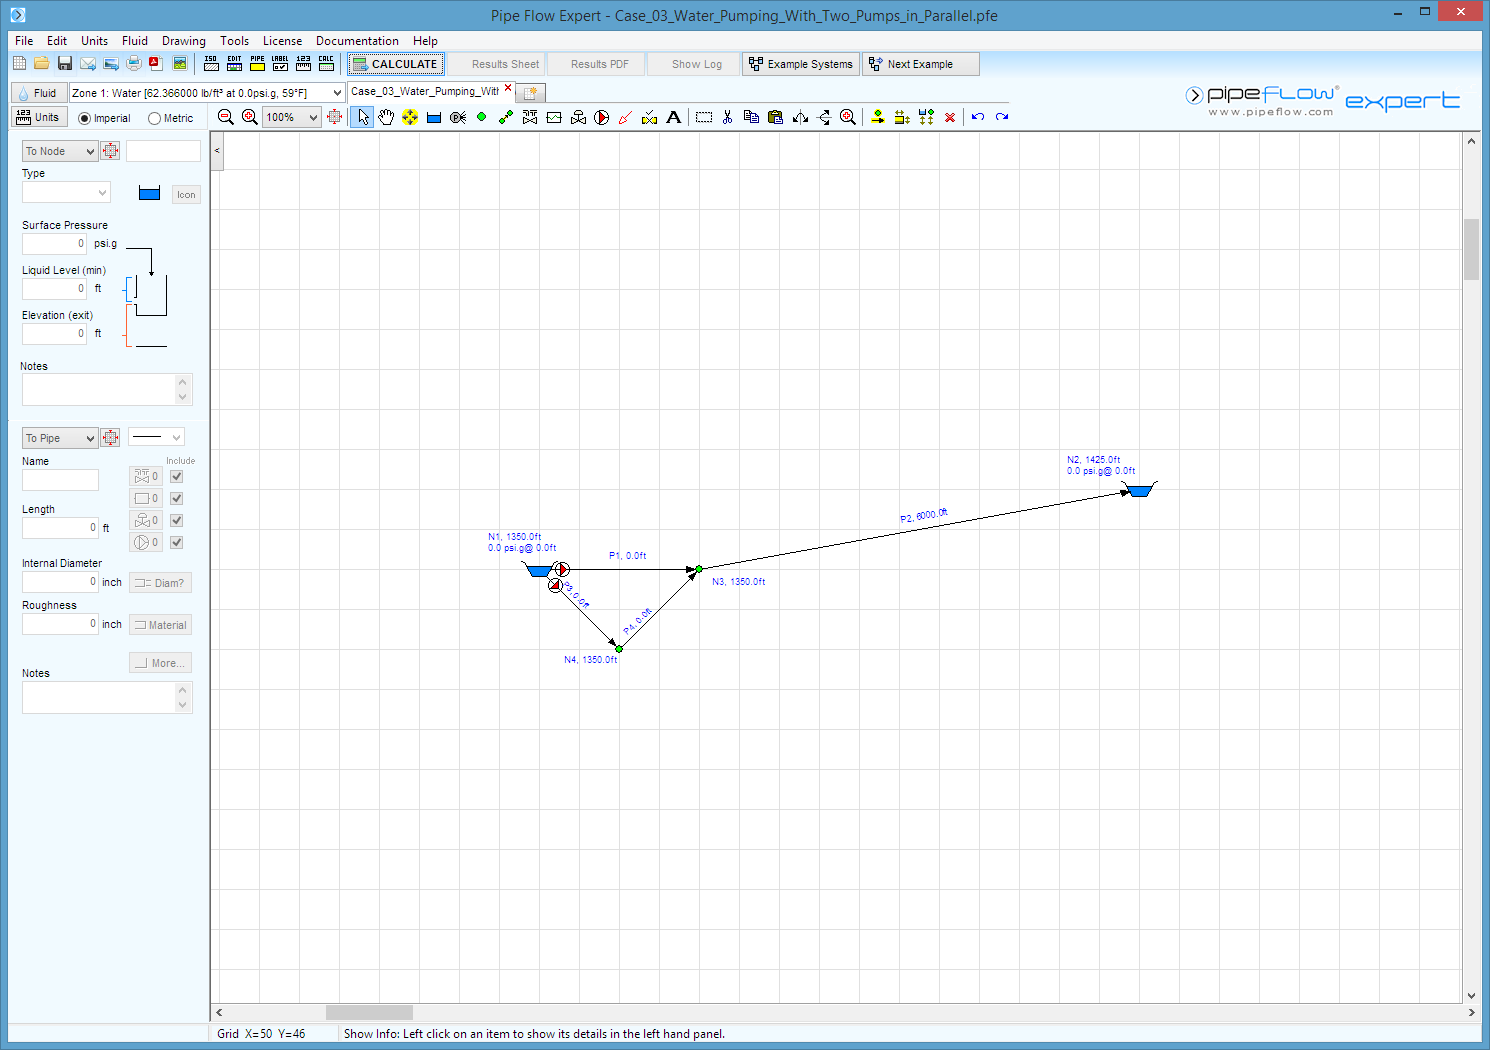
Task: Click the scroll-down arrow of vertical scrollbar
Action: pyautogui.click(x=1471, y=996)
